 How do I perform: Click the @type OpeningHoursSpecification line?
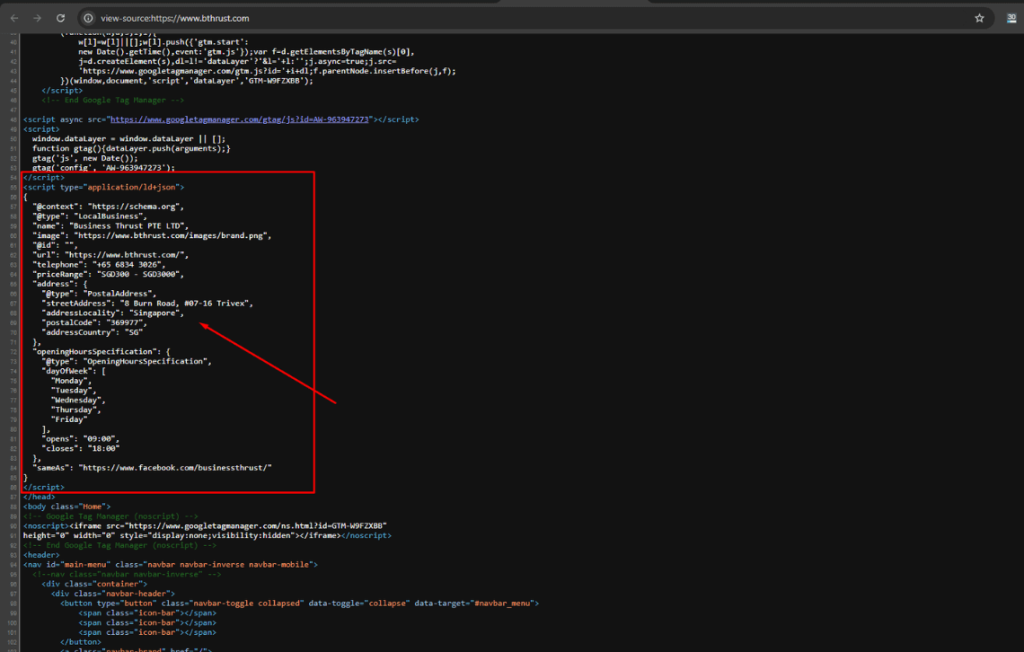click(127, 361)
